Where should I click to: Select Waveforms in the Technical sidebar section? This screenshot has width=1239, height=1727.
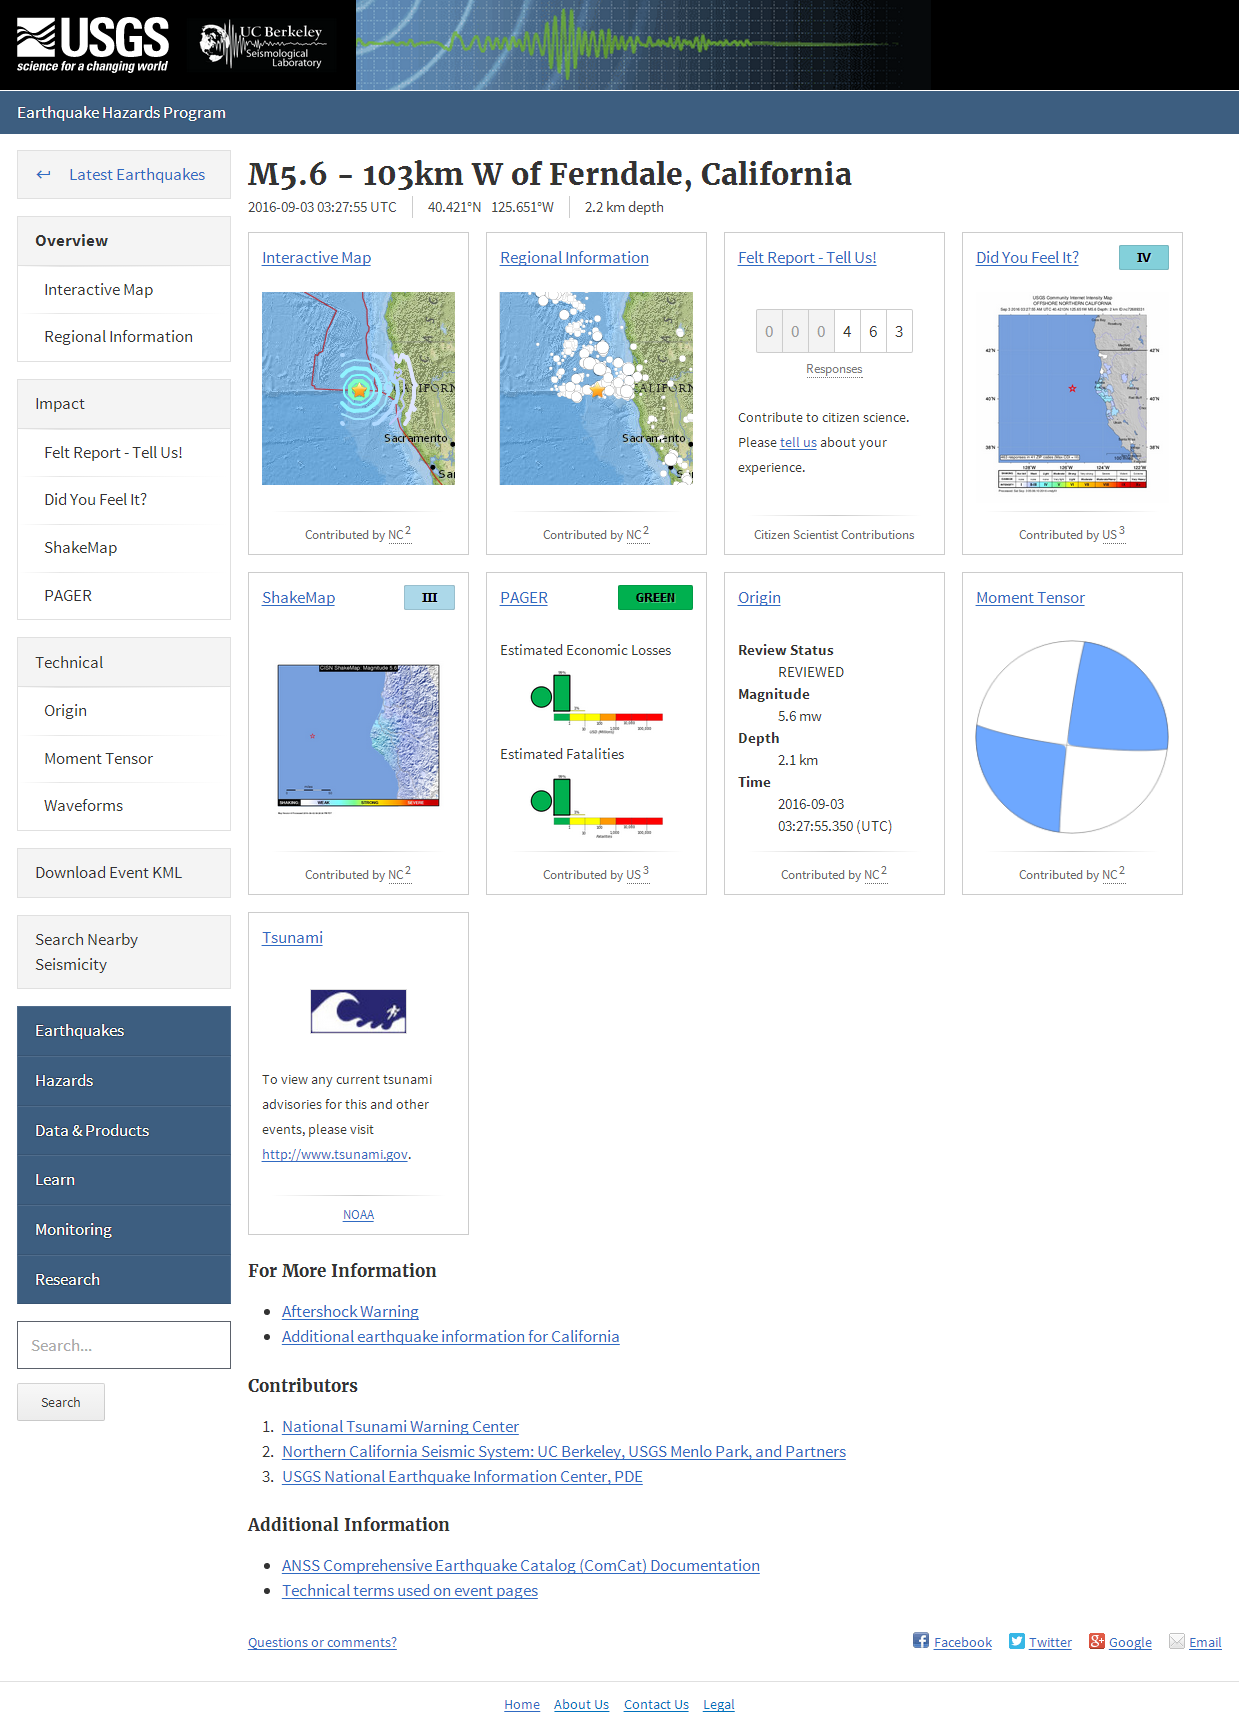coord(84,806)
